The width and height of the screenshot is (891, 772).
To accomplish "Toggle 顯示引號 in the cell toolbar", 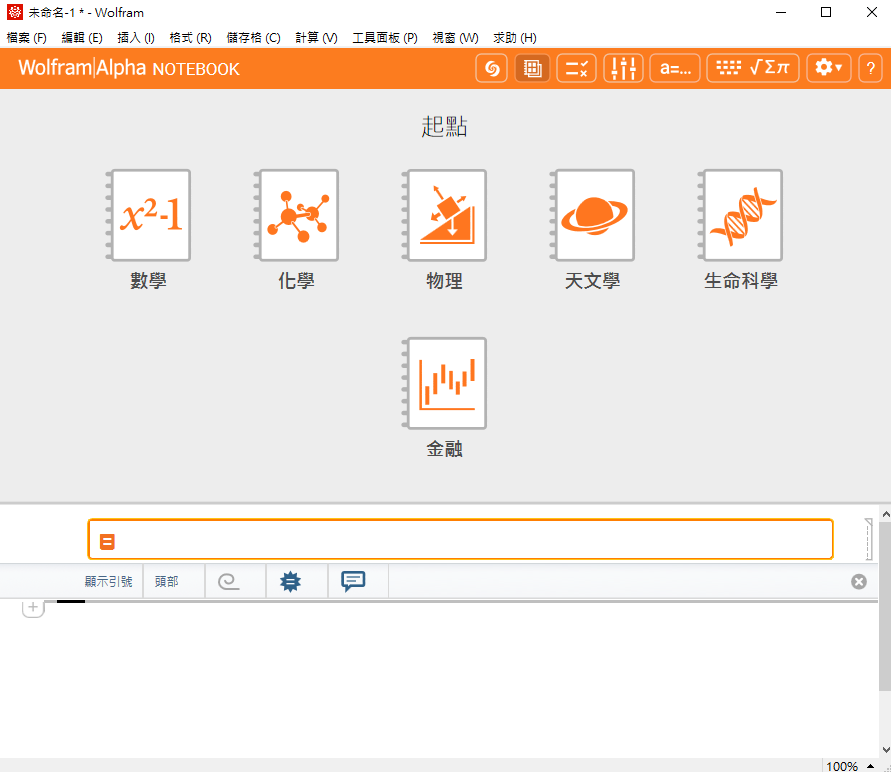I will tap(107, 580).
